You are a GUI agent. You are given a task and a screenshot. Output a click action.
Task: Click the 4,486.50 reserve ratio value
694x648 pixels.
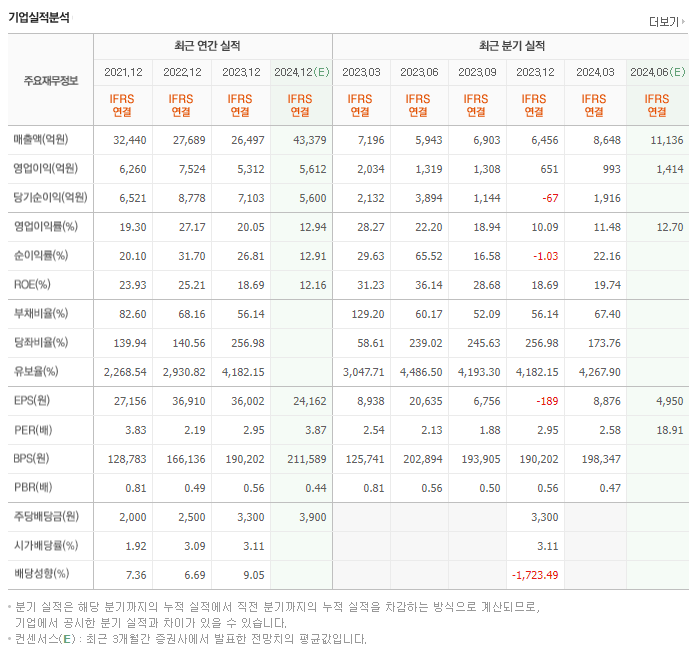coord(421,372)
